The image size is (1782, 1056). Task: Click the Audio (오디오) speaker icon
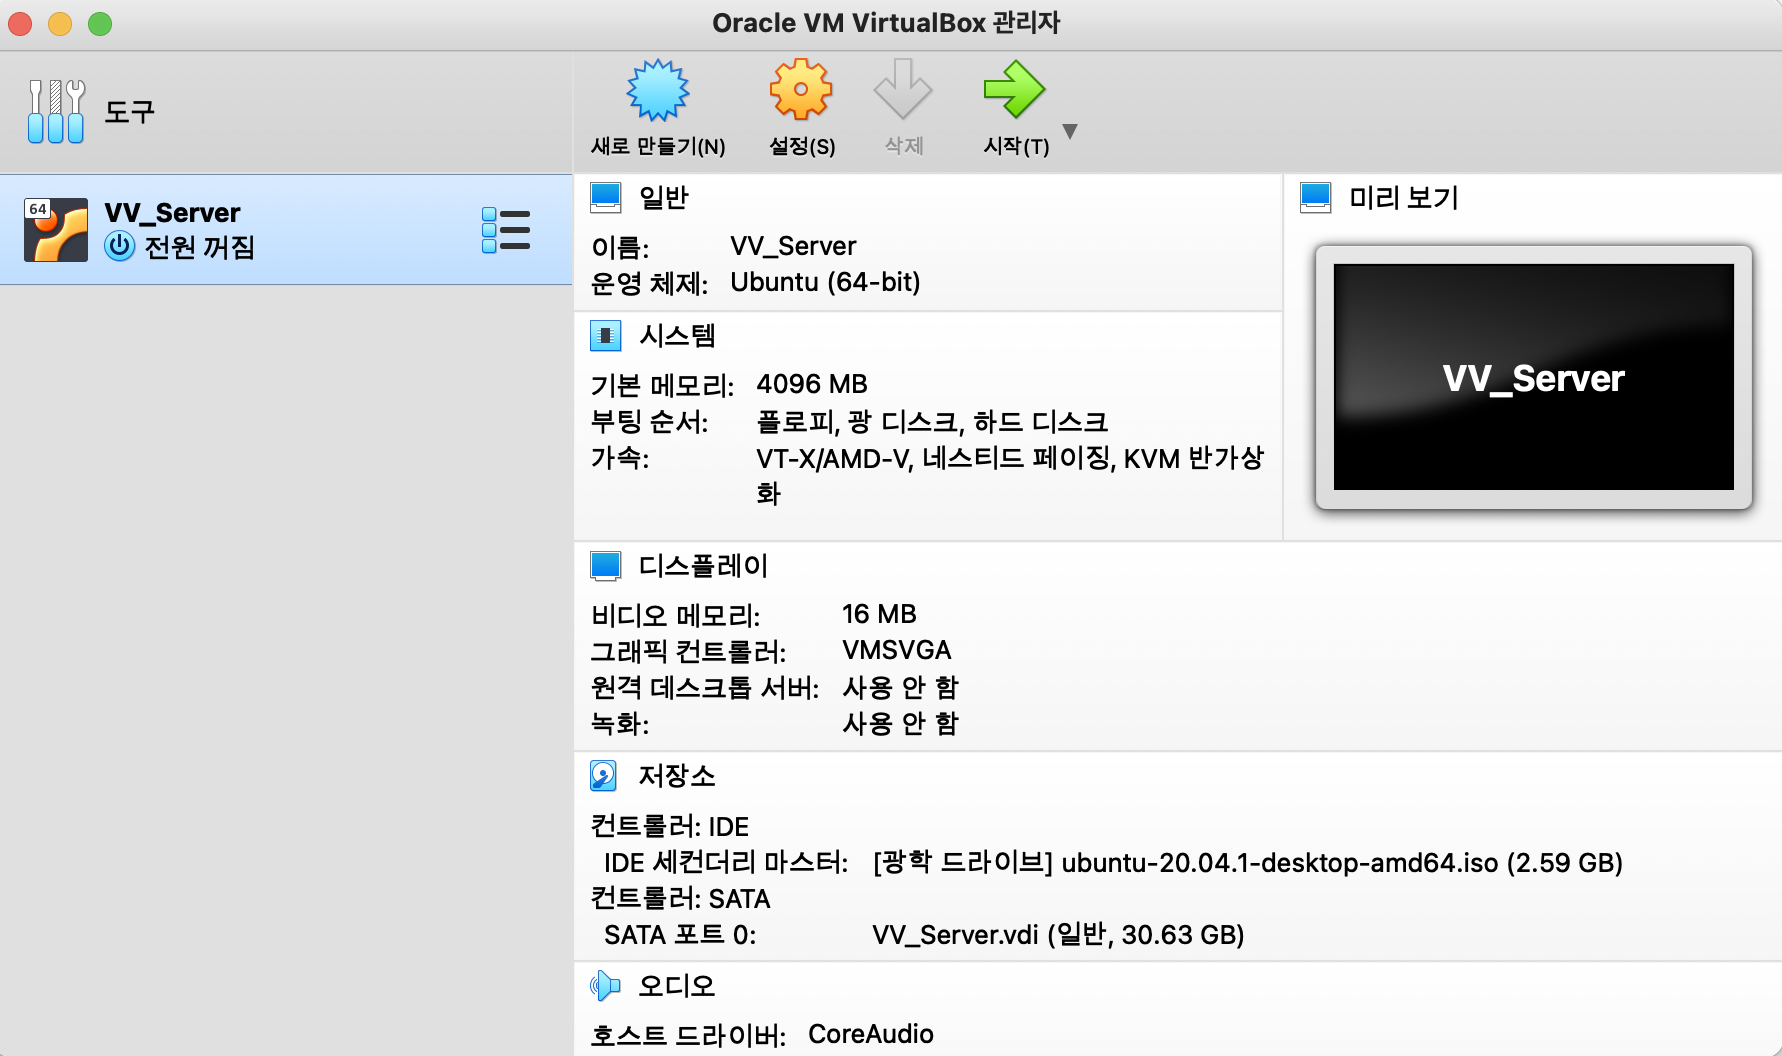pyautogui.click(x=605, y=986)
